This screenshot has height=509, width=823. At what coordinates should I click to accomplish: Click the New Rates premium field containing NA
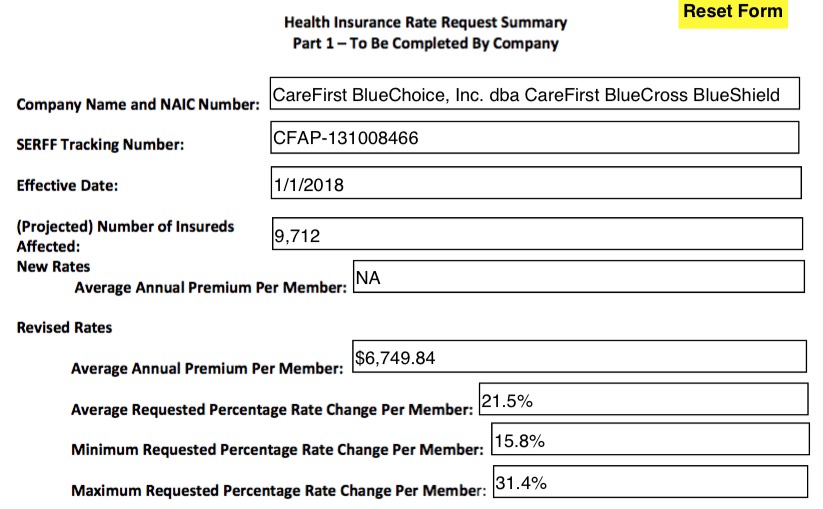click(x=578, y=276)
